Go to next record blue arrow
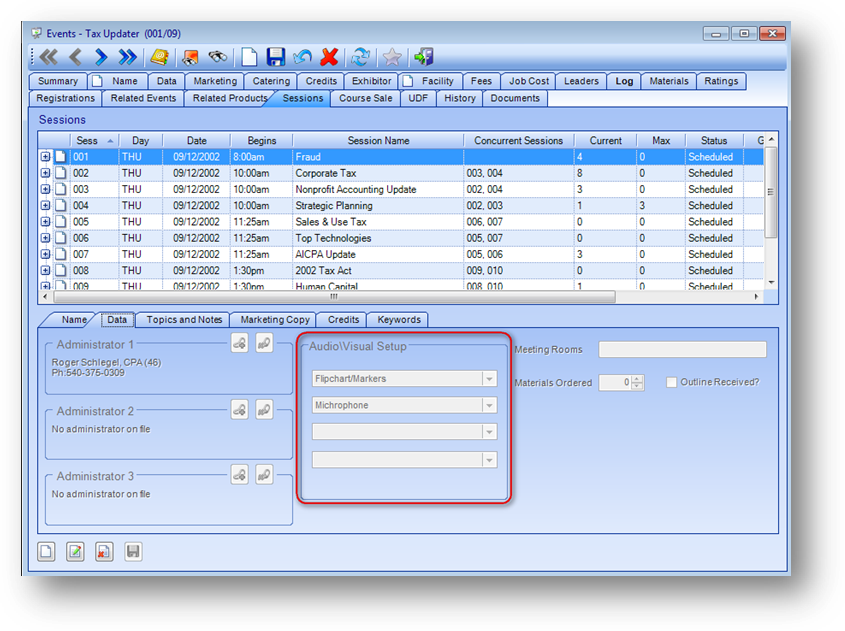Screen dimensions: 845x631 (101, 57)
